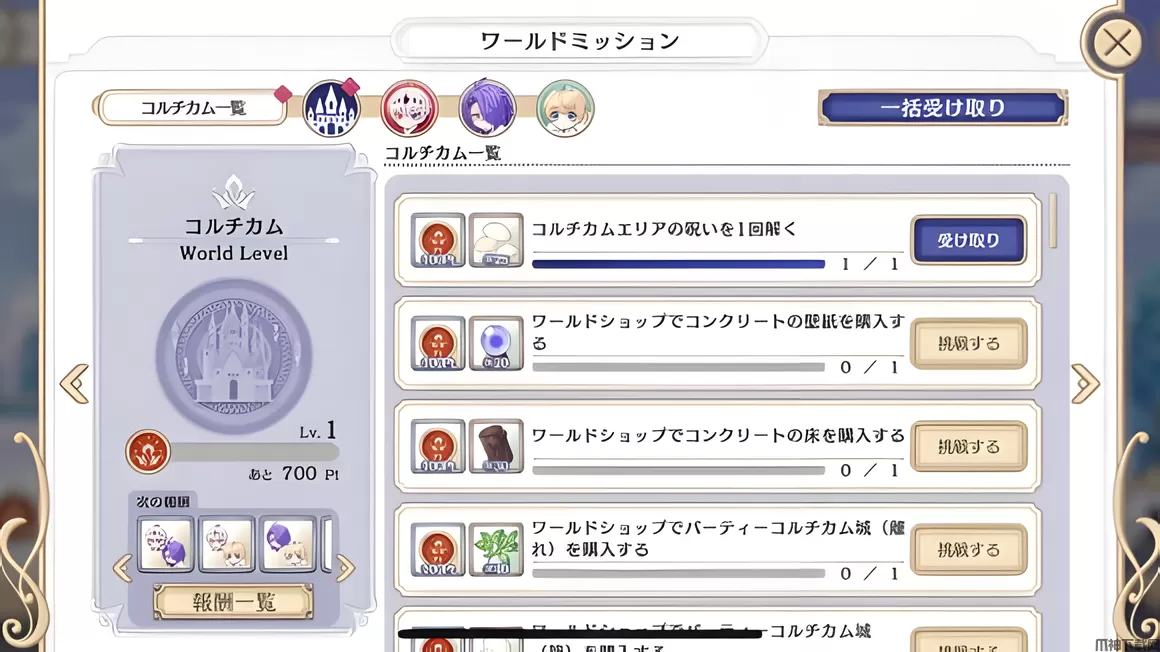Viewport: 1160px width, 652px height.
Task: Select the castle emblem tab icon
Action: click(331, 108)
